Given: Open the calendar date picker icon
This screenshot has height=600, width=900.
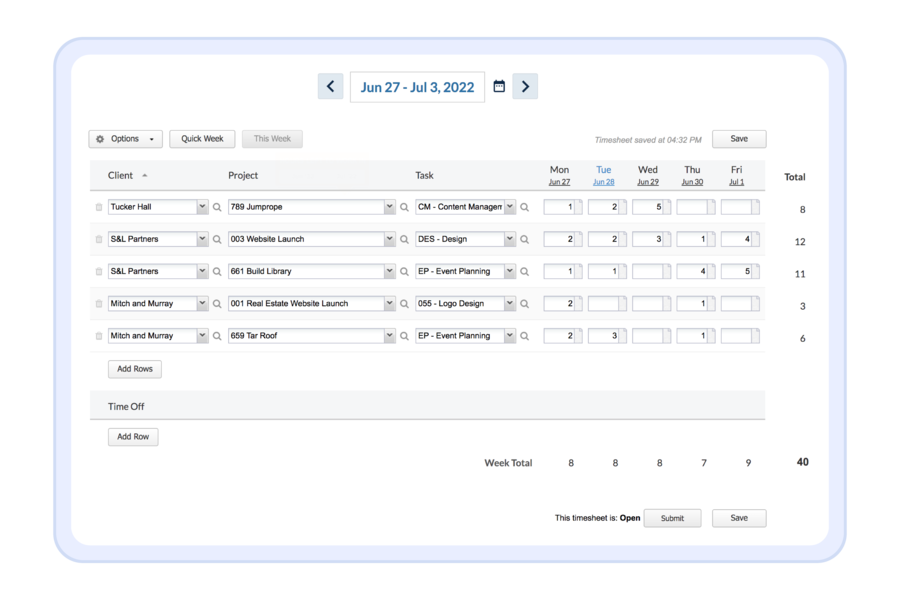Looking at the screenshot, I should 499,87.
